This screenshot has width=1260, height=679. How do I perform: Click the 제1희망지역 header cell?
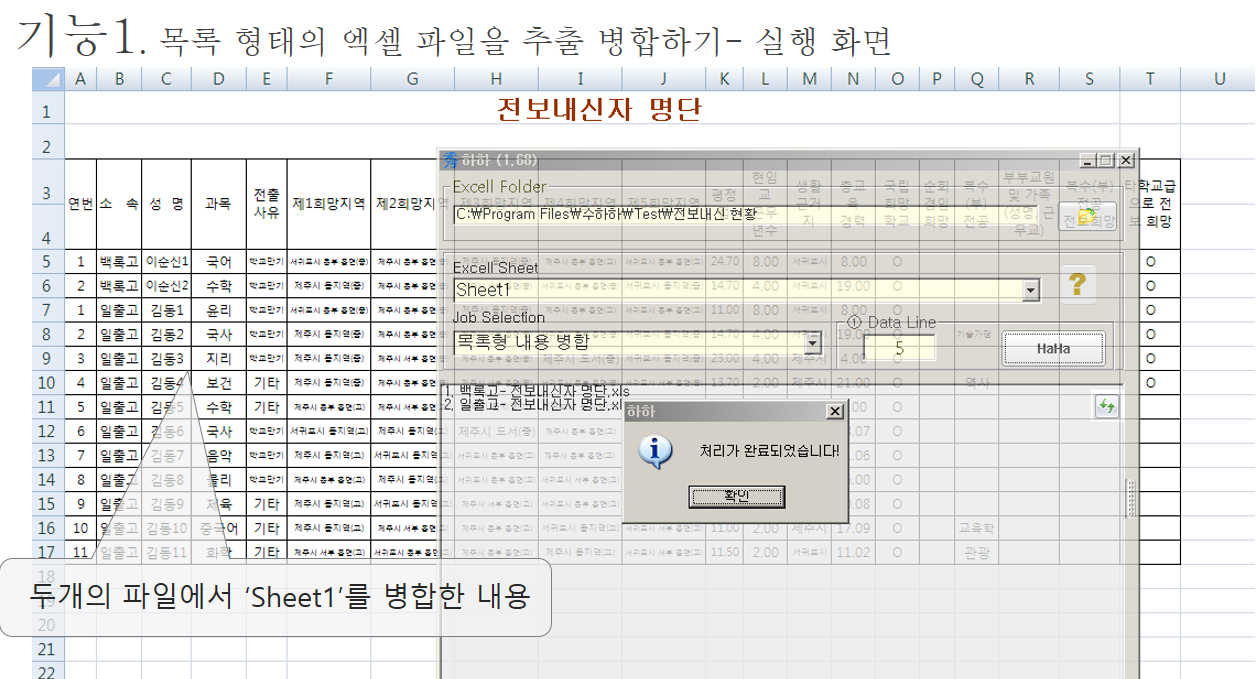pyautogui.click(x=329, y=204)
